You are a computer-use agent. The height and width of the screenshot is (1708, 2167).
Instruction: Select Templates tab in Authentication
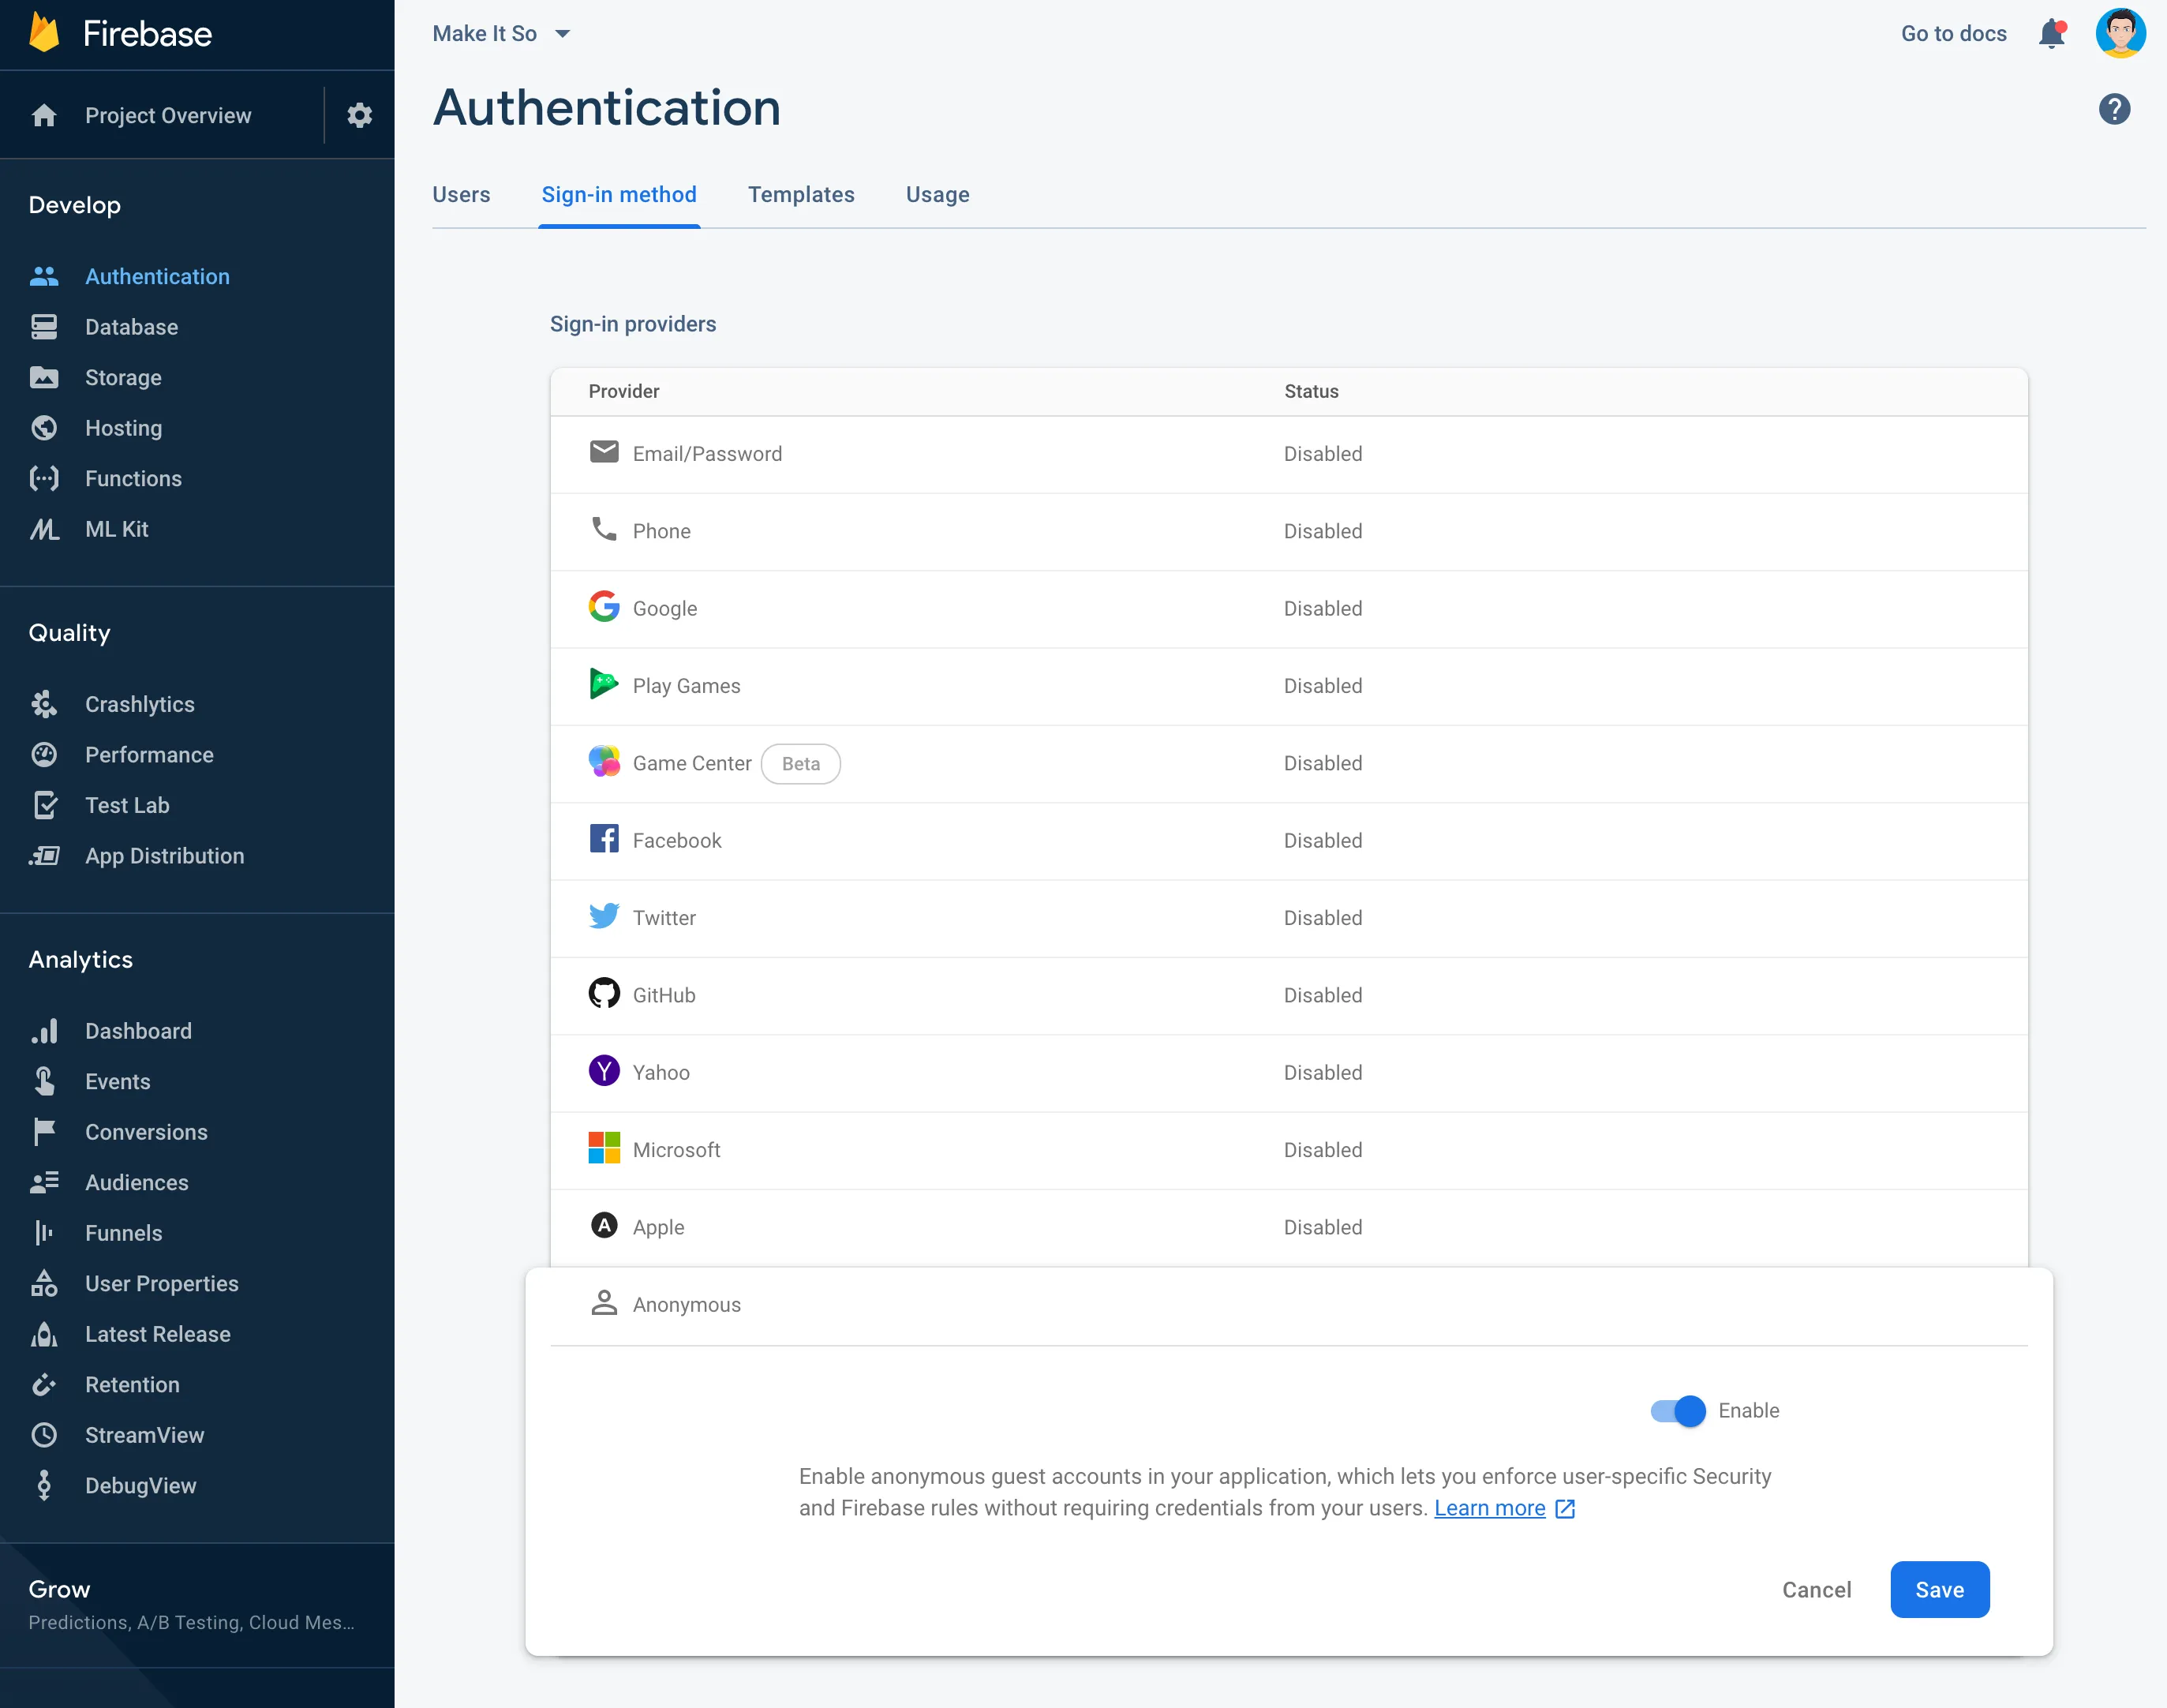802,193
